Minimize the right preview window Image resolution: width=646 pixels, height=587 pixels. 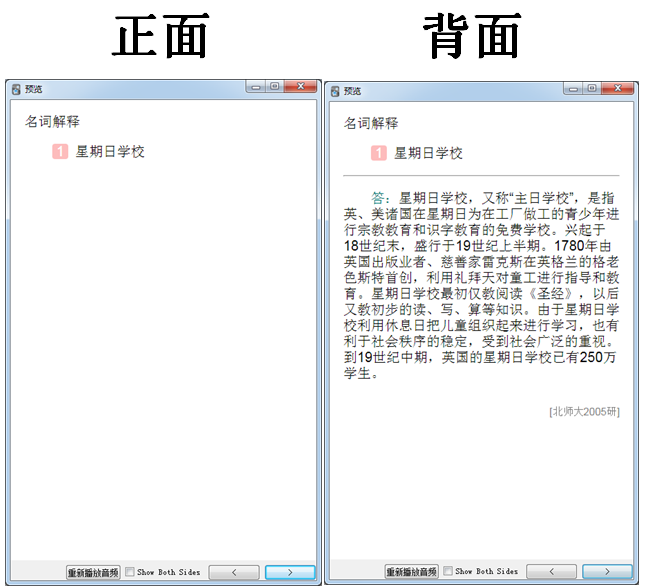tap(573, 88)
